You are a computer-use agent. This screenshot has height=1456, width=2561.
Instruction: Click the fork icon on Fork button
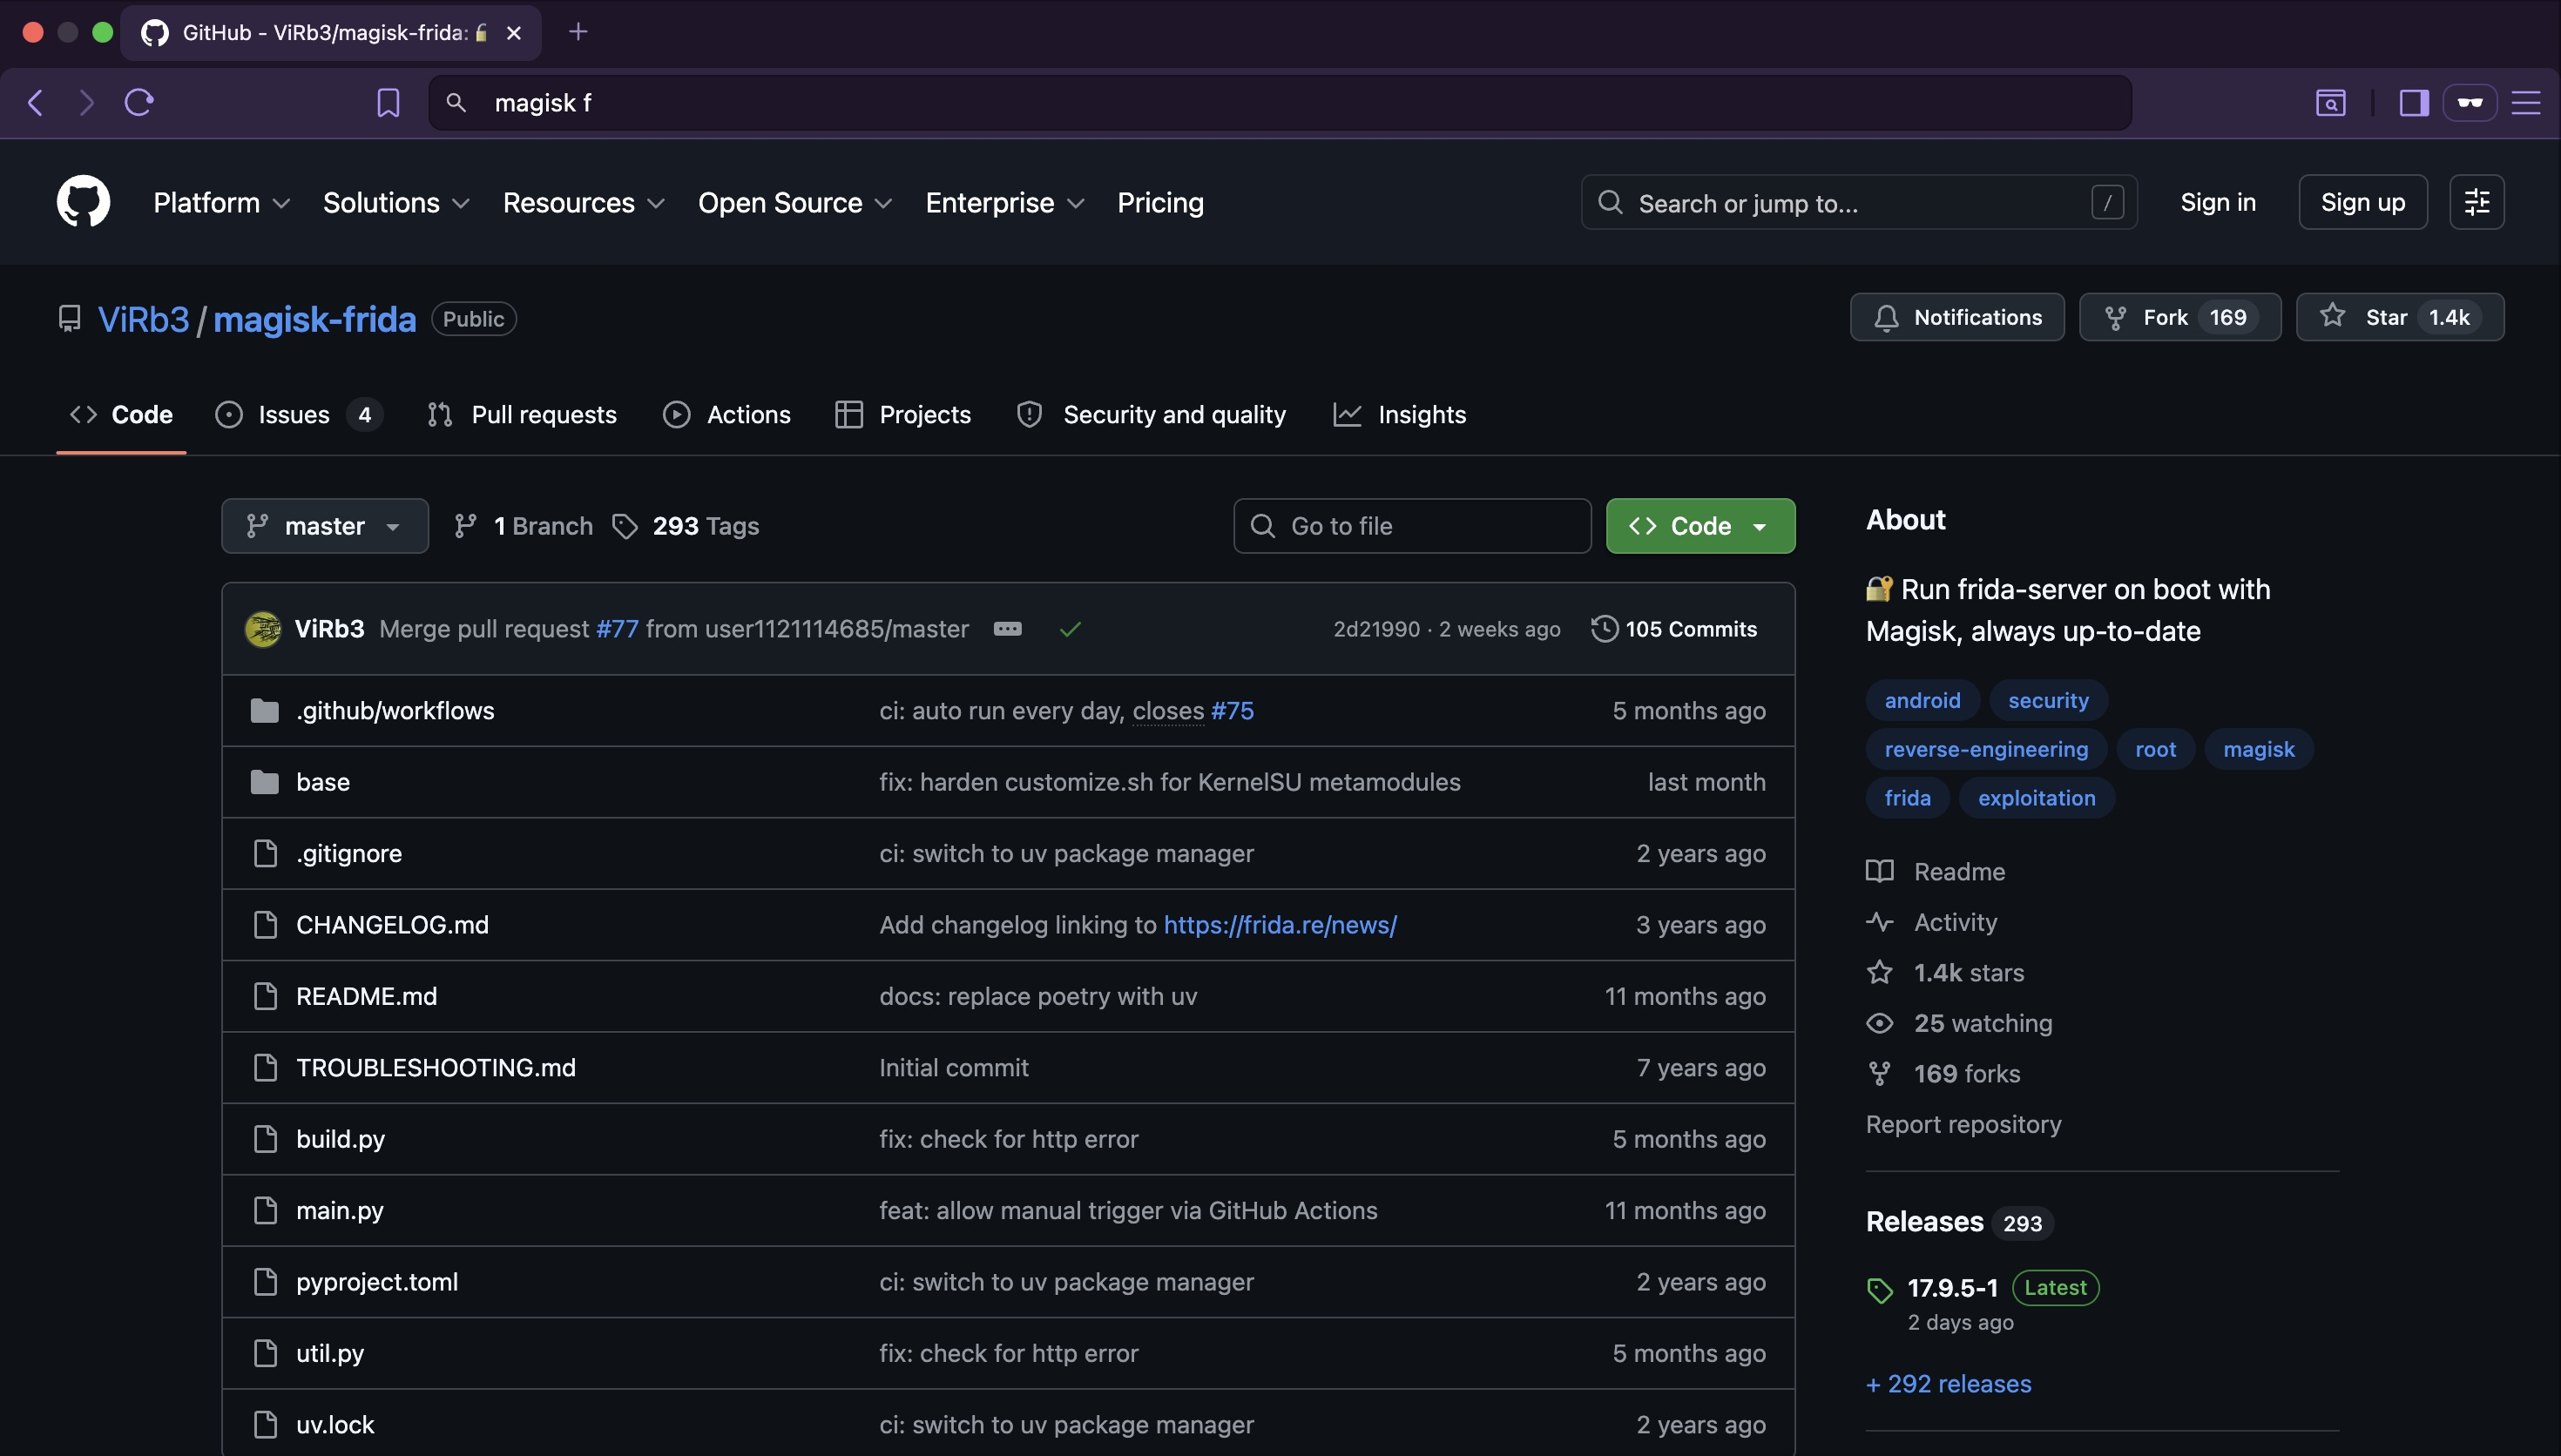pos(2115,318)
